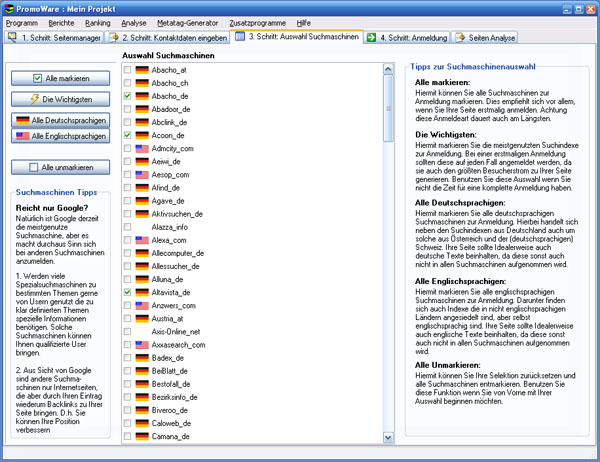
Task: Click the Kontaktdaten eingeben tab icon
Action: pos(114,37)
